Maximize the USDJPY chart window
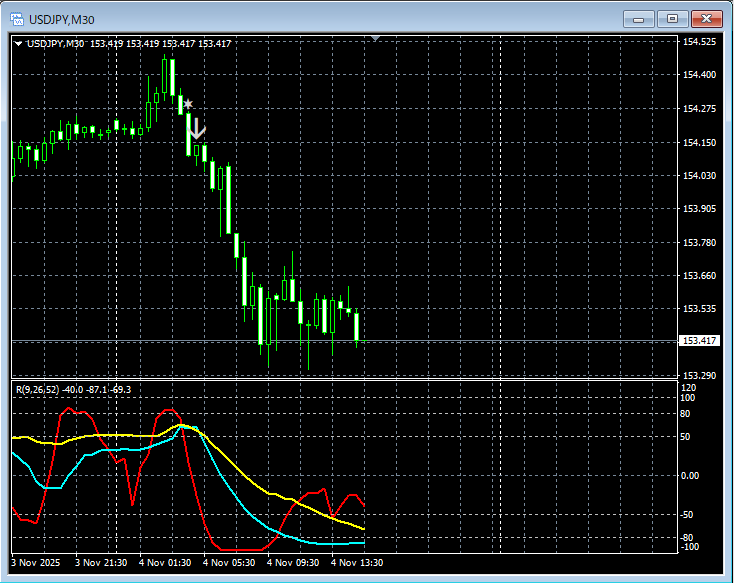Screen dimensions: 735x583 click(x=673, y=19)
